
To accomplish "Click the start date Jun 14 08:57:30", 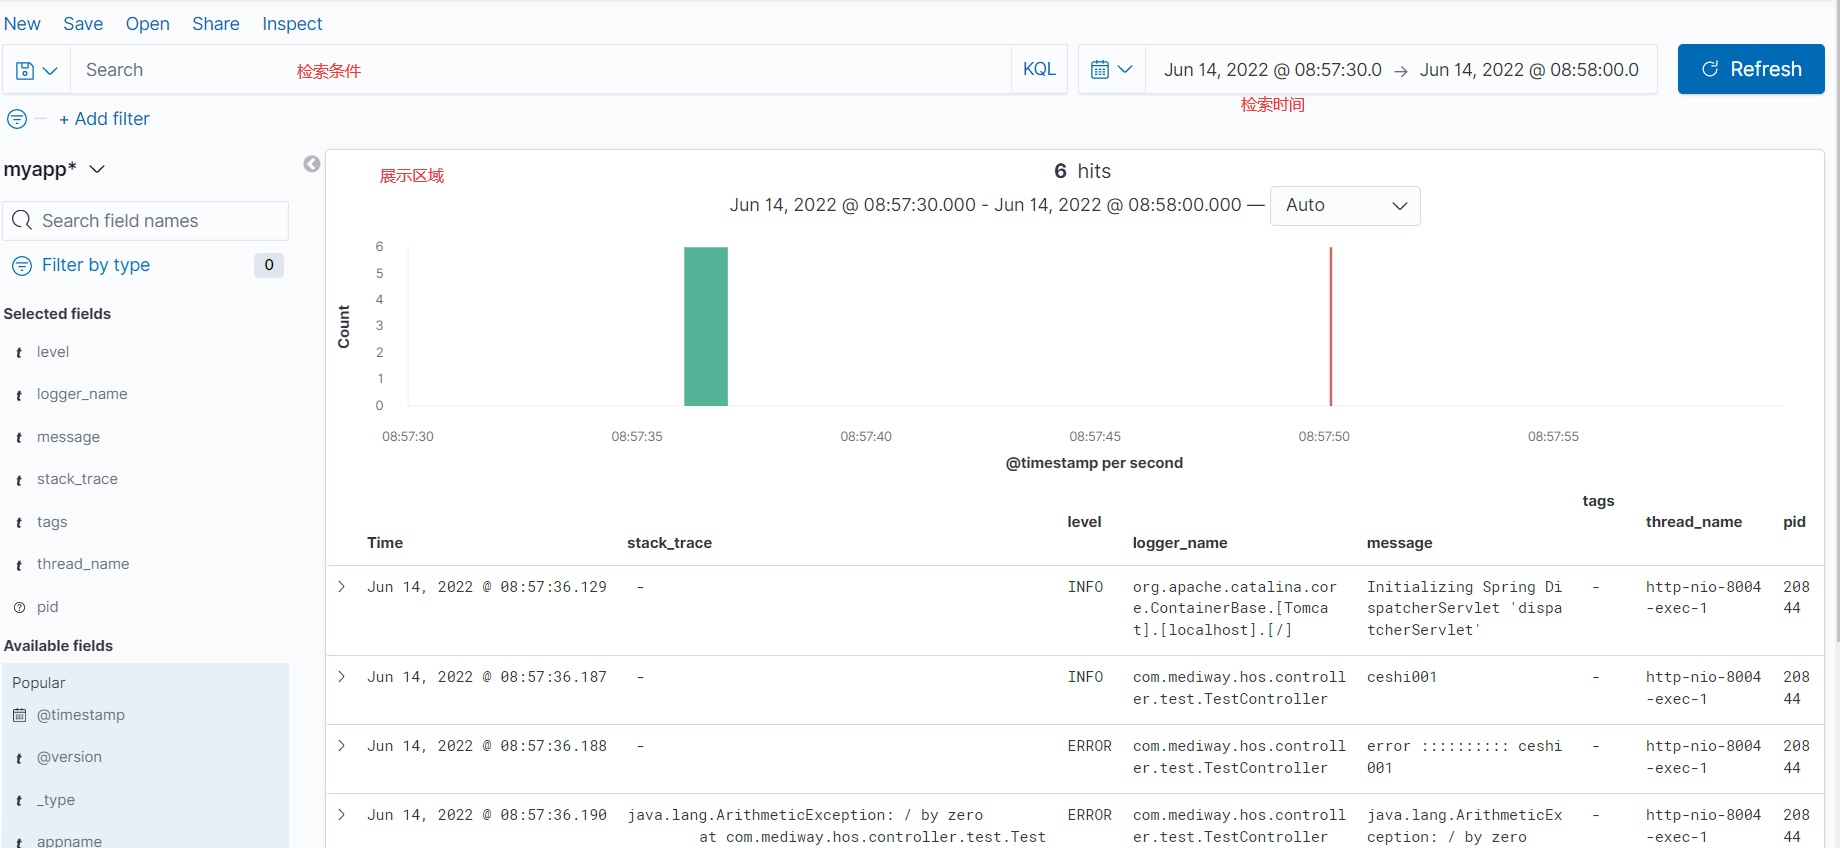I will [x=1272, y=70].
